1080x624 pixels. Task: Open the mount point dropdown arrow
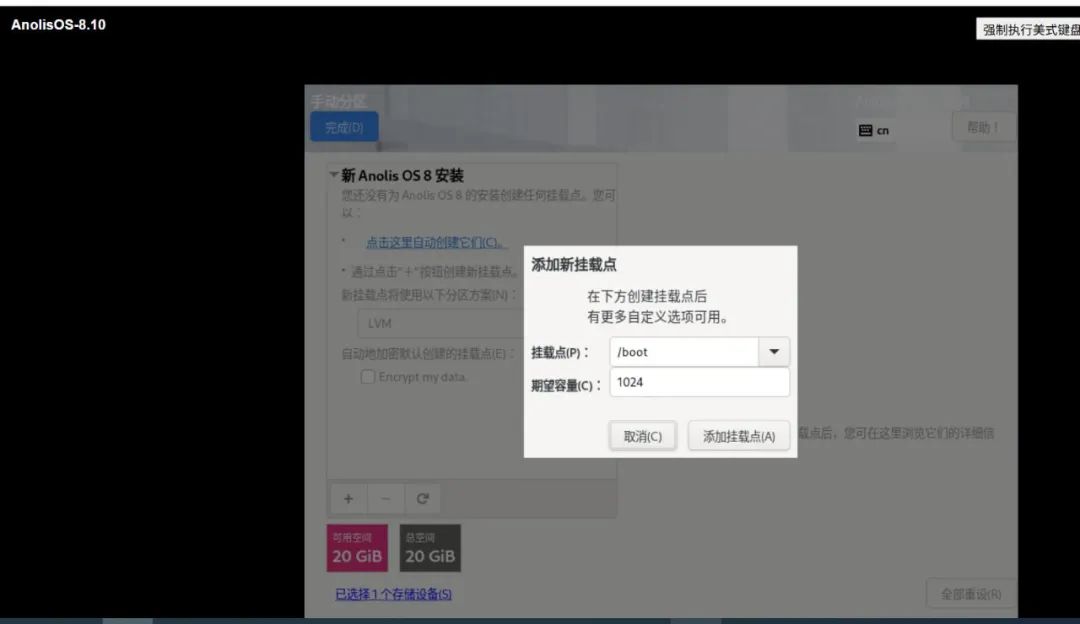(x=774, y=352)
